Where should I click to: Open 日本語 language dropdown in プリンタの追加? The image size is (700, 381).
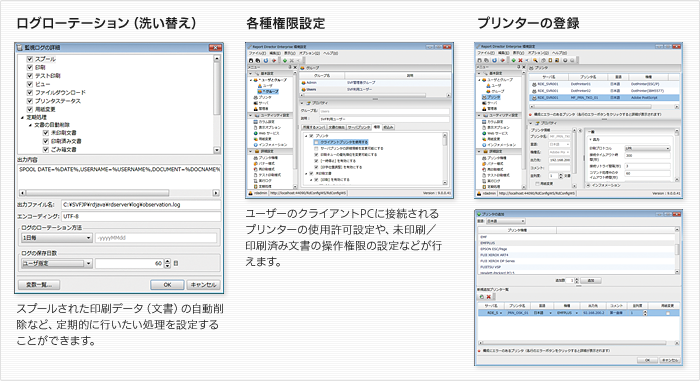505,221
